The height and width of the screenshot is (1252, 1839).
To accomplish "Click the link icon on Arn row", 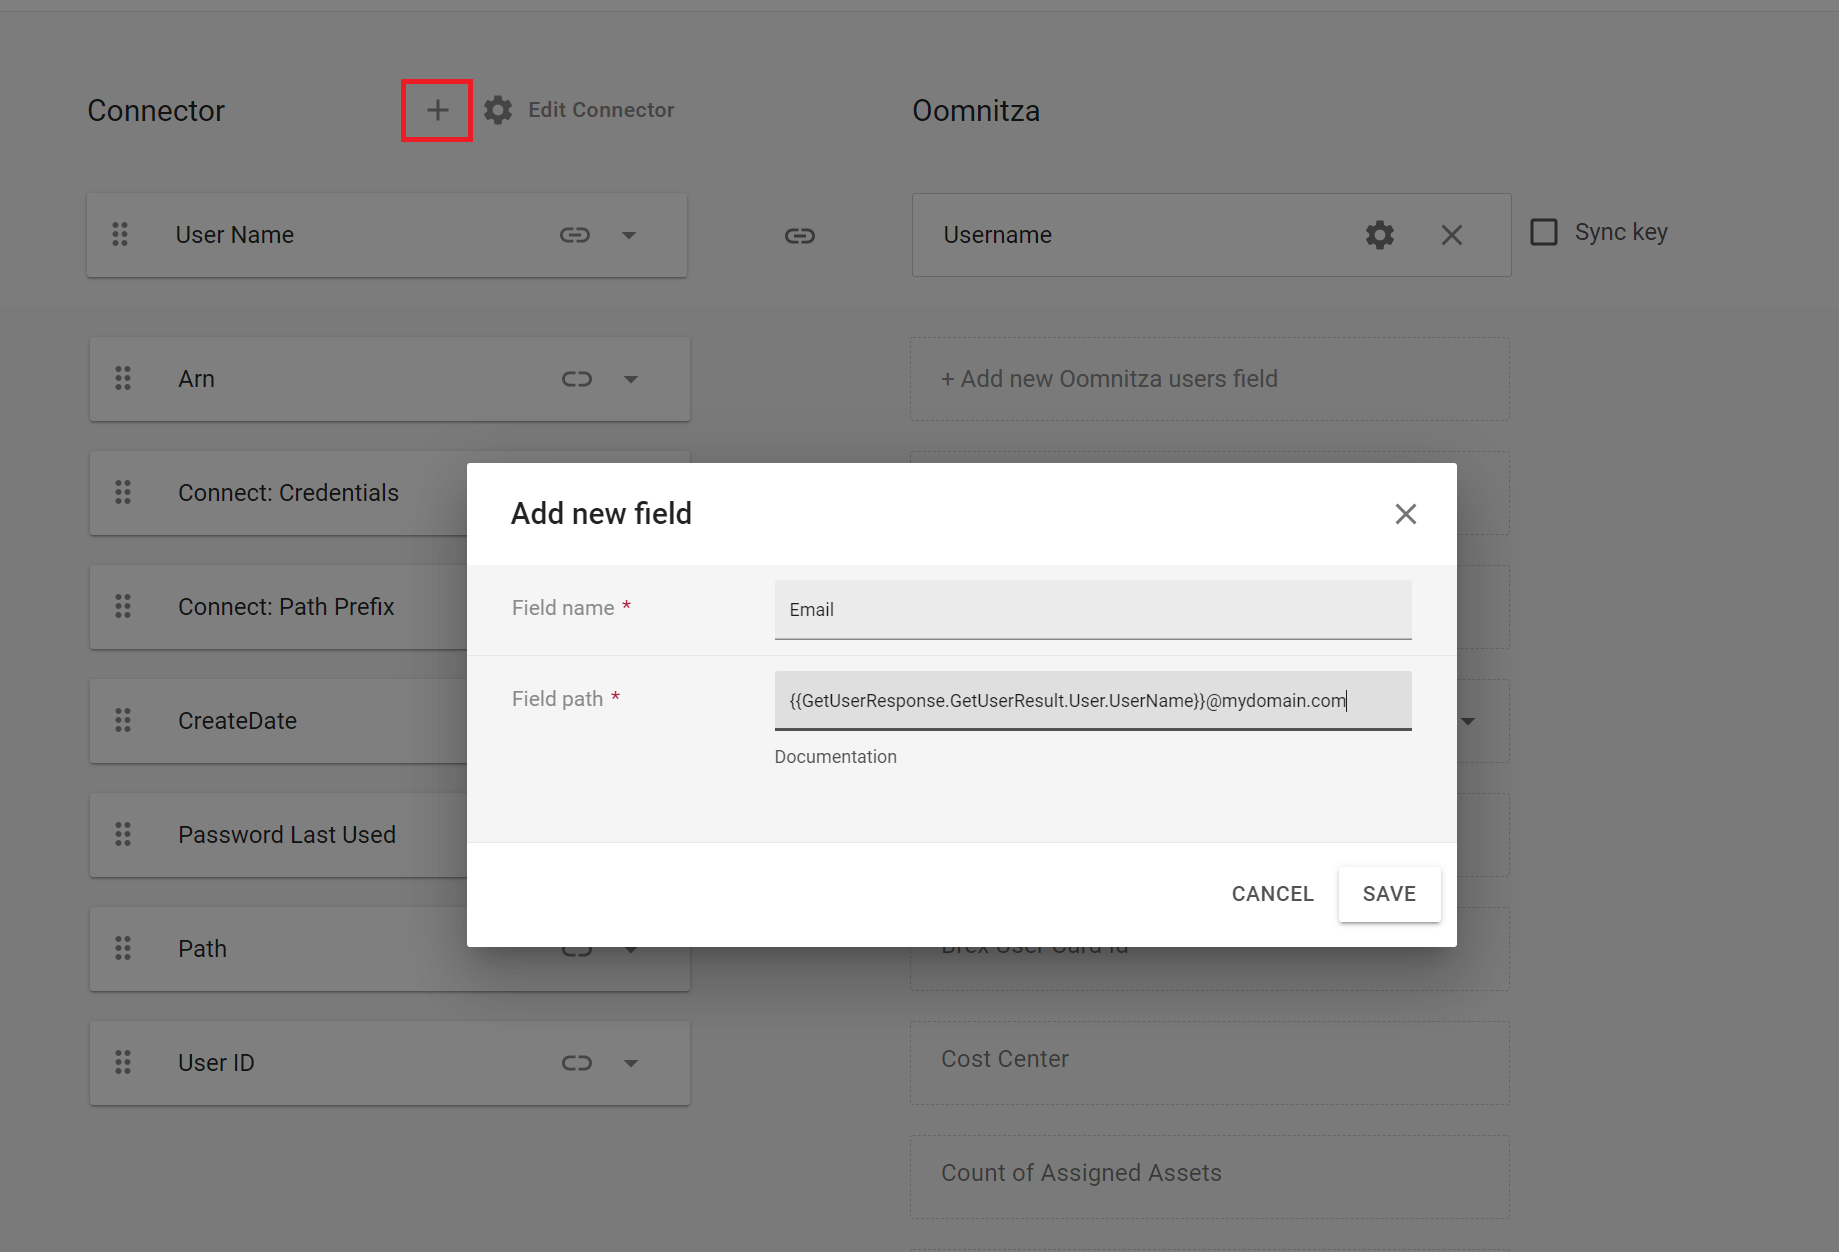I will pos(577,379).
